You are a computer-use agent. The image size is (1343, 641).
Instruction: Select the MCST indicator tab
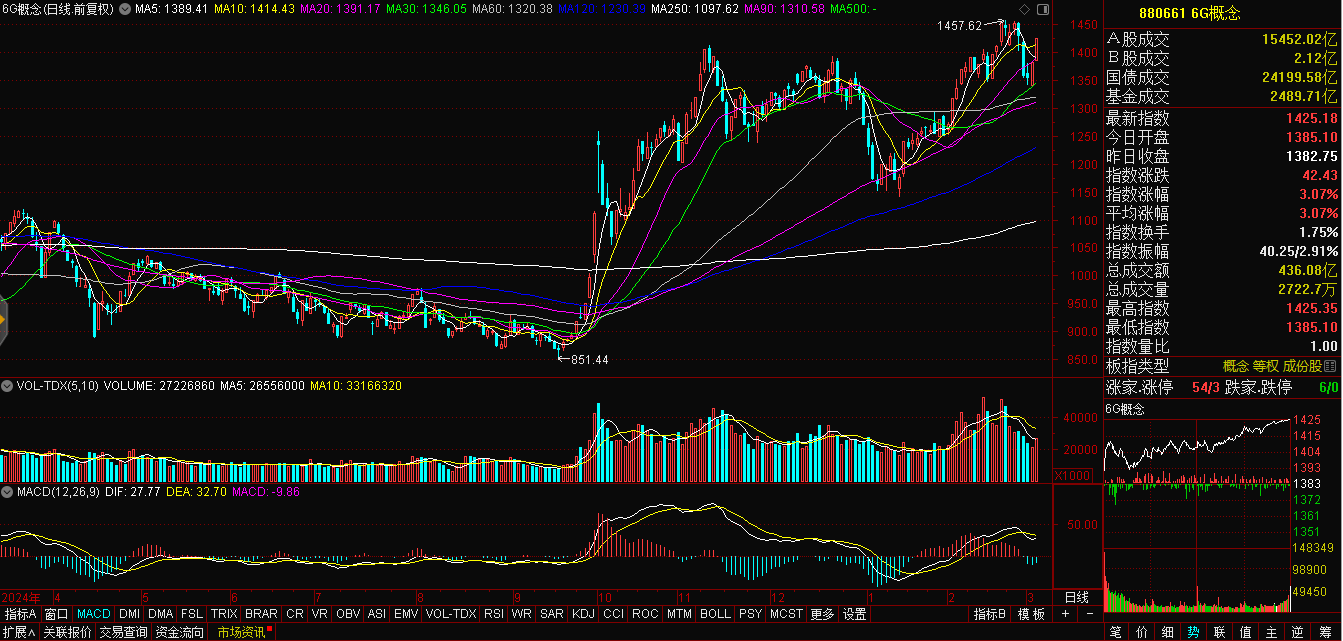pyautogui.click(x=786, y=614)
